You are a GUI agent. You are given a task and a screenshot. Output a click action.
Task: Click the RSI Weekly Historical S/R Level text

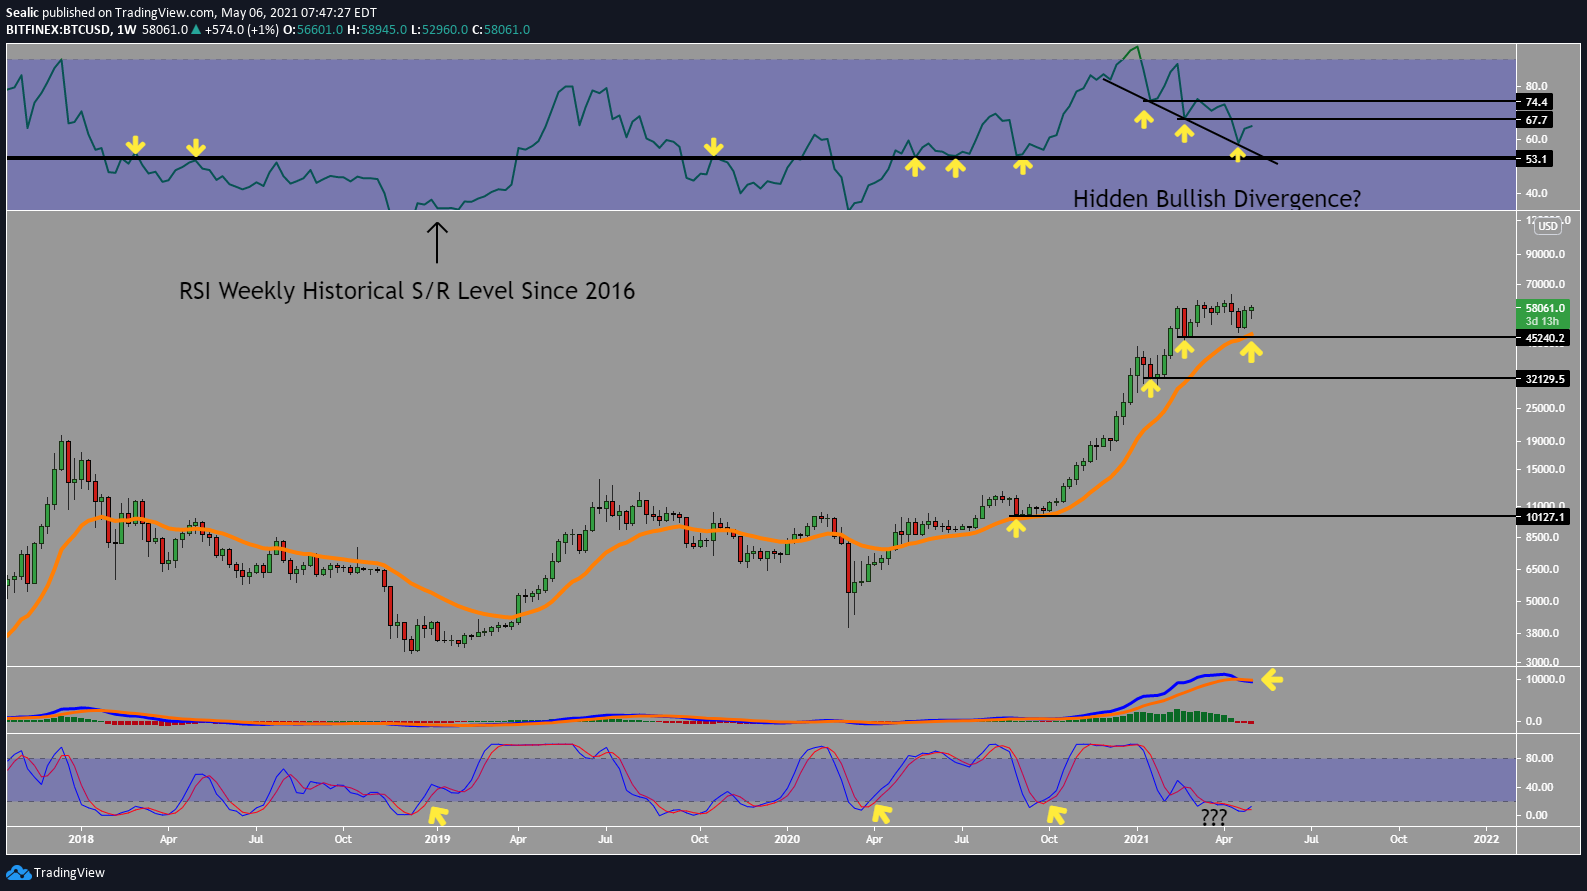[x=407, y=291]
